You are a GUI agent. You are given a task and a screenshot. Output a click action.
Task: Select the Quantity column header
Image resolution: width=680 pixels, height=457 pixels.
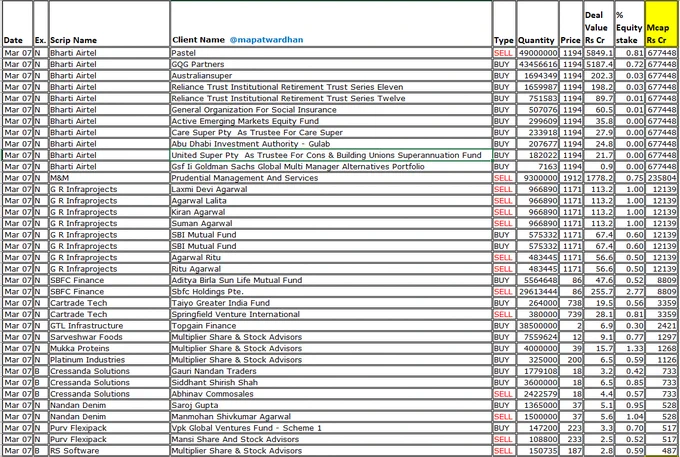pyautogui.click(x=537, y=24)
